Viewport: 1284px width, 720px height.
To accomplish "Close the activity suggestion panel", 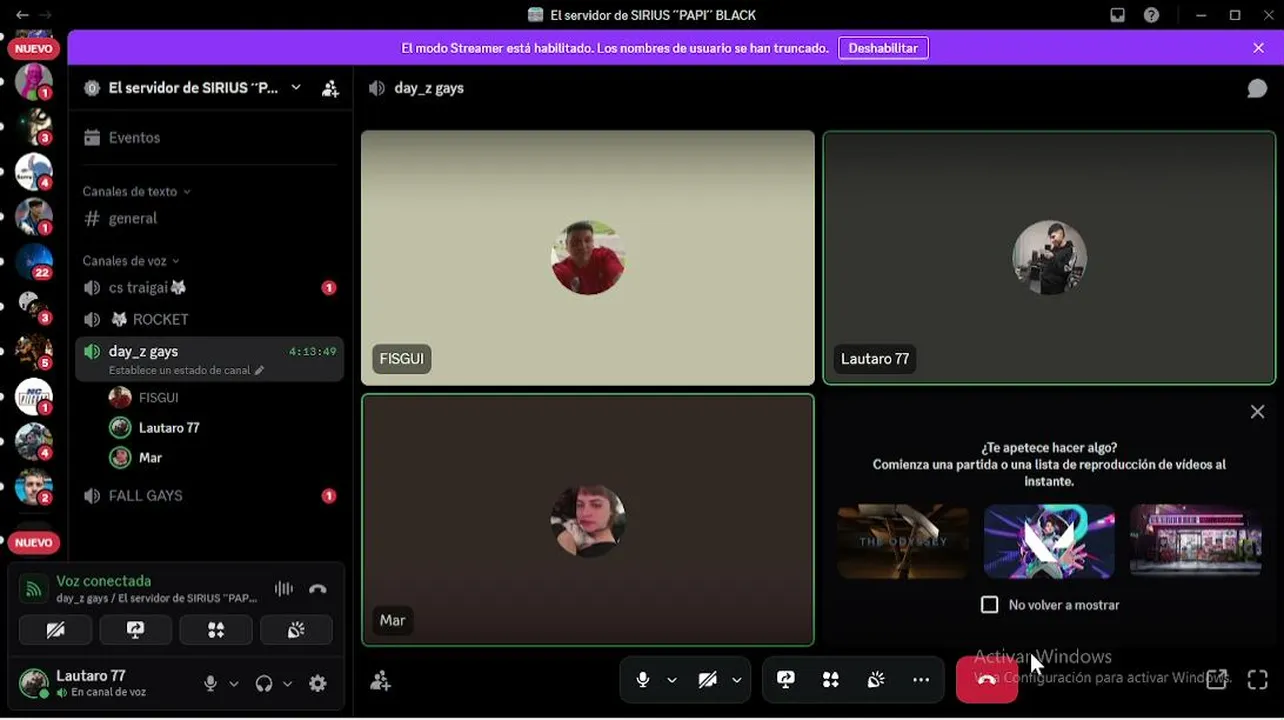I will [x=1257, y=412].
